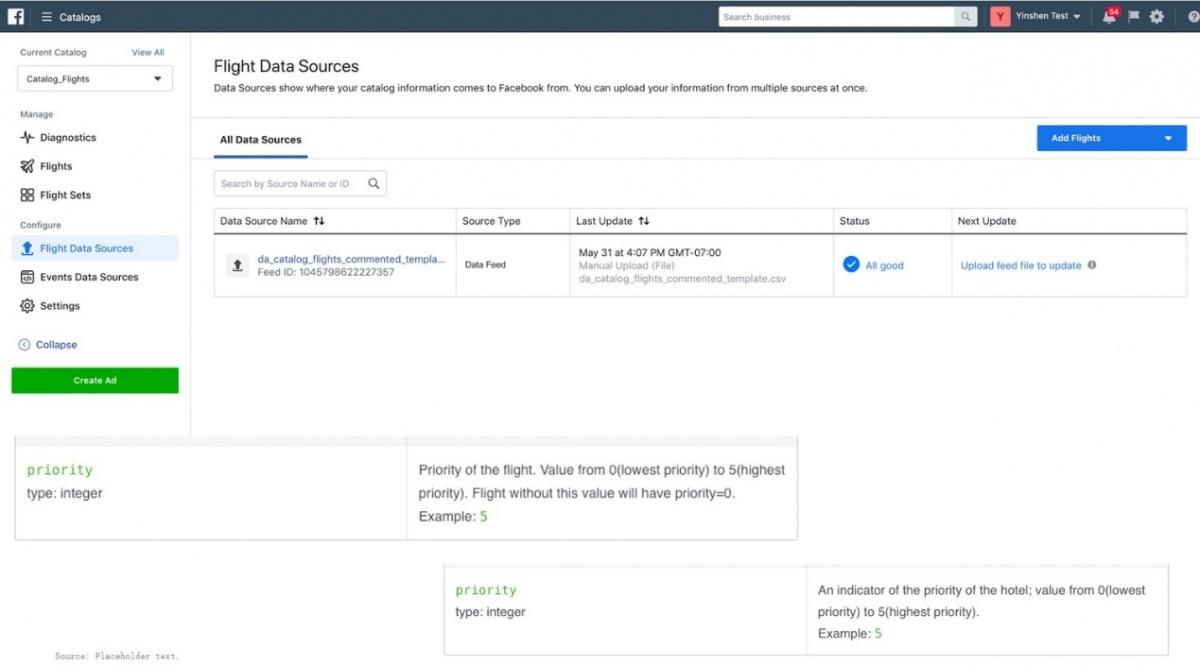Click da_catalog_flights_commented_template.csv filename text
The width and height of the screenshot is (1200, 667).
[683, 279]
